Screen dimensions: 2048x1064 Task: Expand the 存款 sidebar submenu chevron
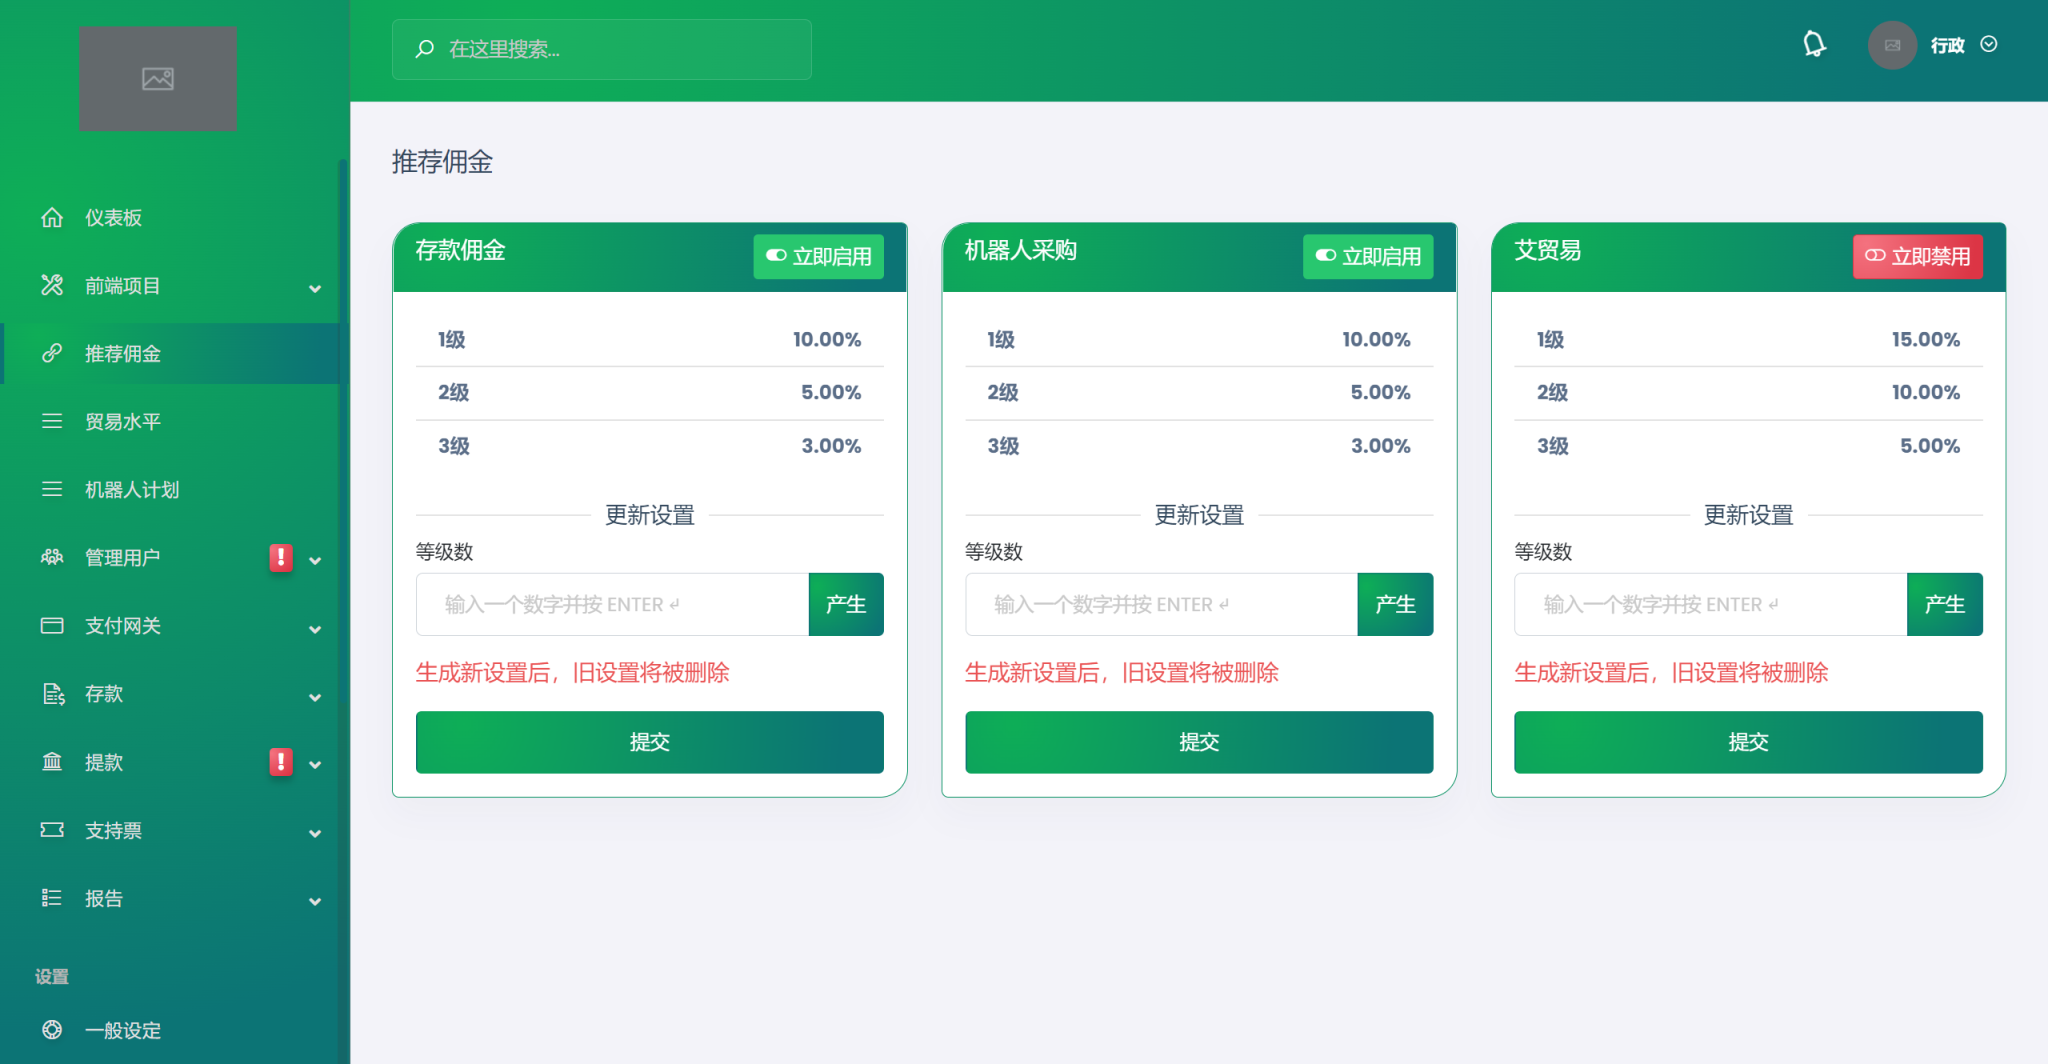pos(315,696)
